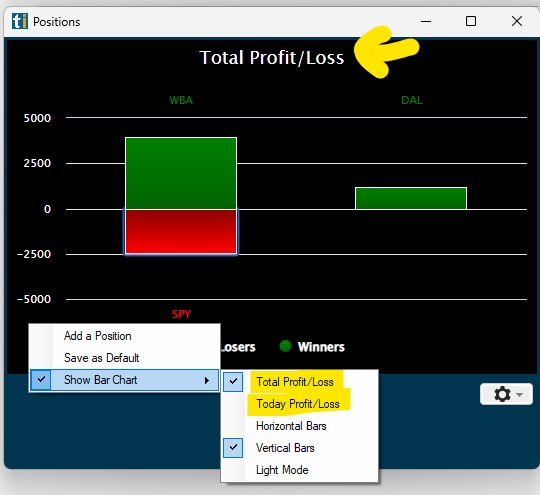Expand the Show Bar Chart submenu arrow
Viewport: 540px width, 495px height.
[x=207, y=380]
